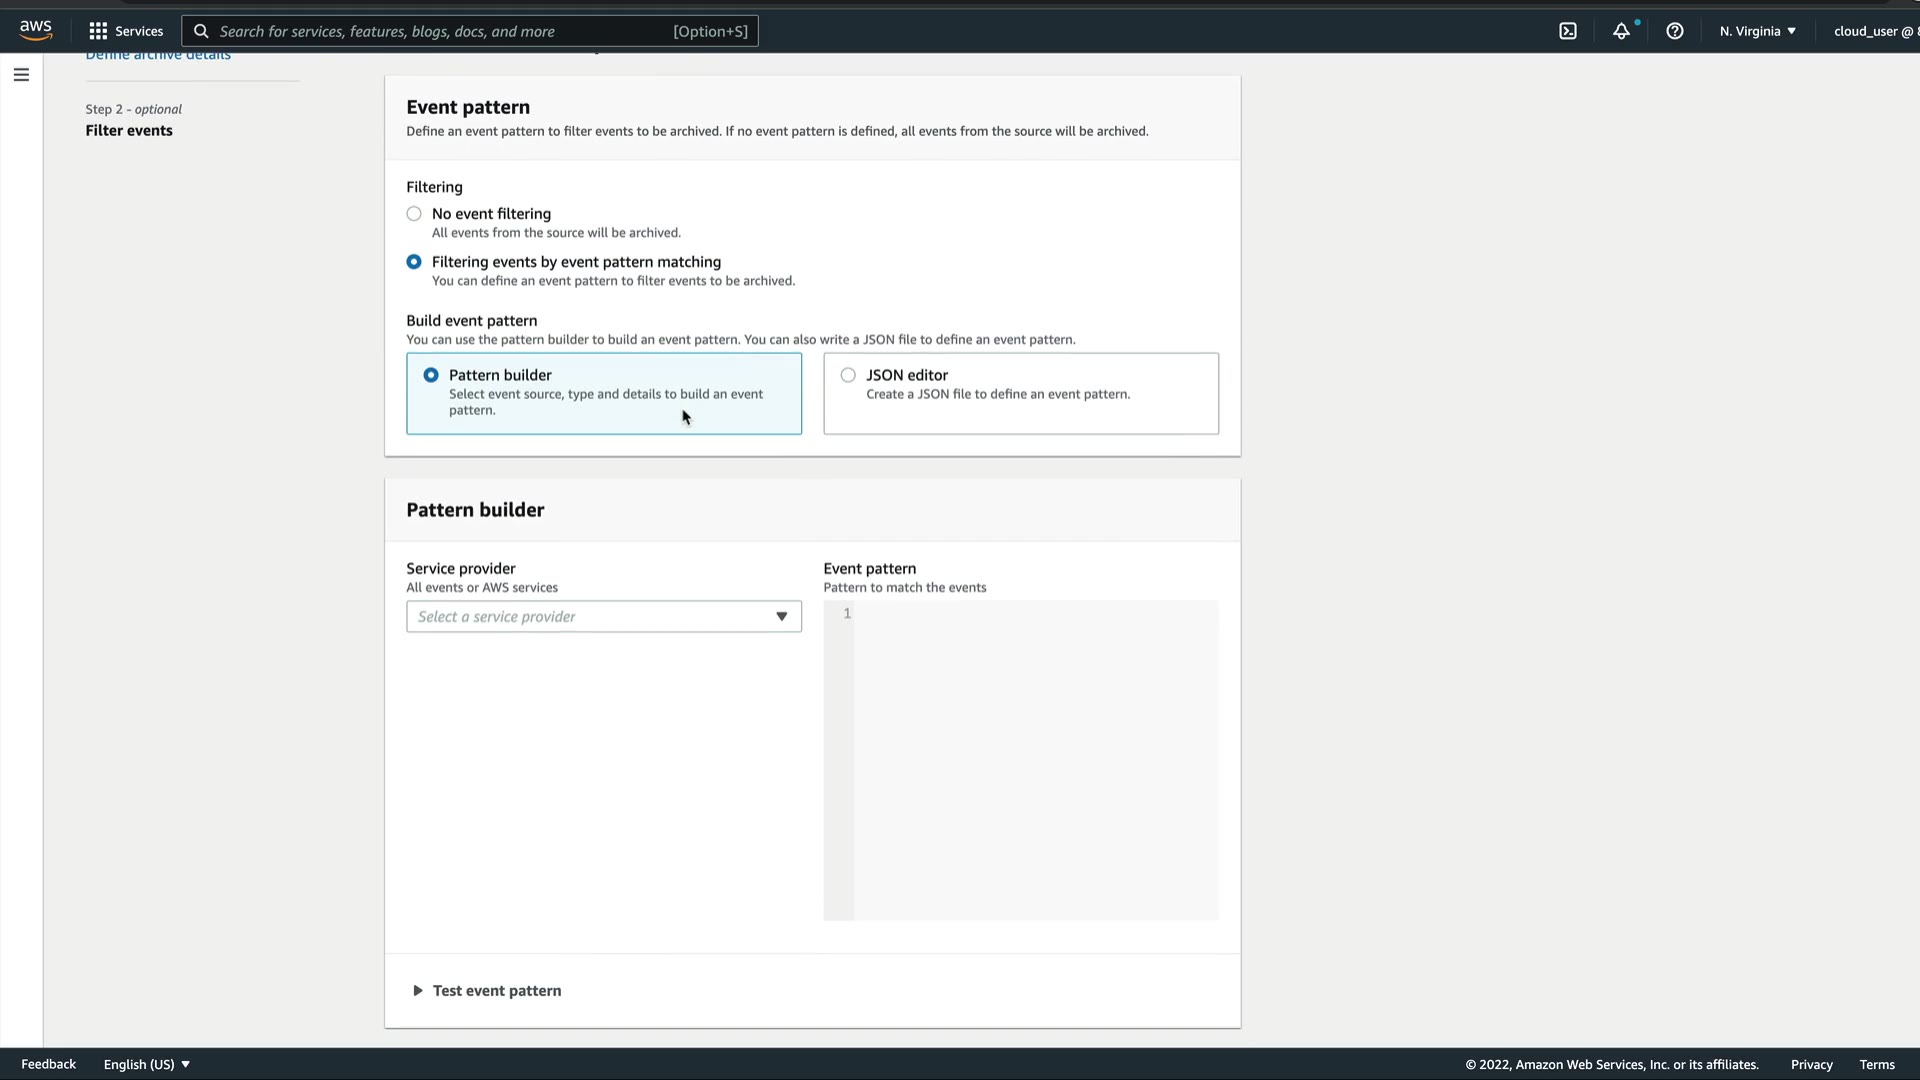
Task: Click the AWS logo home icon
Action: [36, 30]
